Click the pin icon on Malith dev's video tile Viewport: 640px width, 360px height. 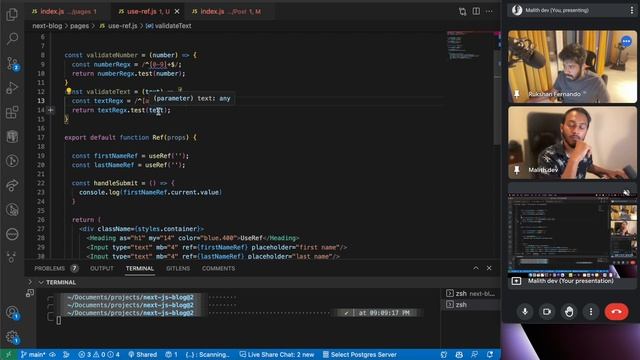pyautogui.click(x=517, y=170)
